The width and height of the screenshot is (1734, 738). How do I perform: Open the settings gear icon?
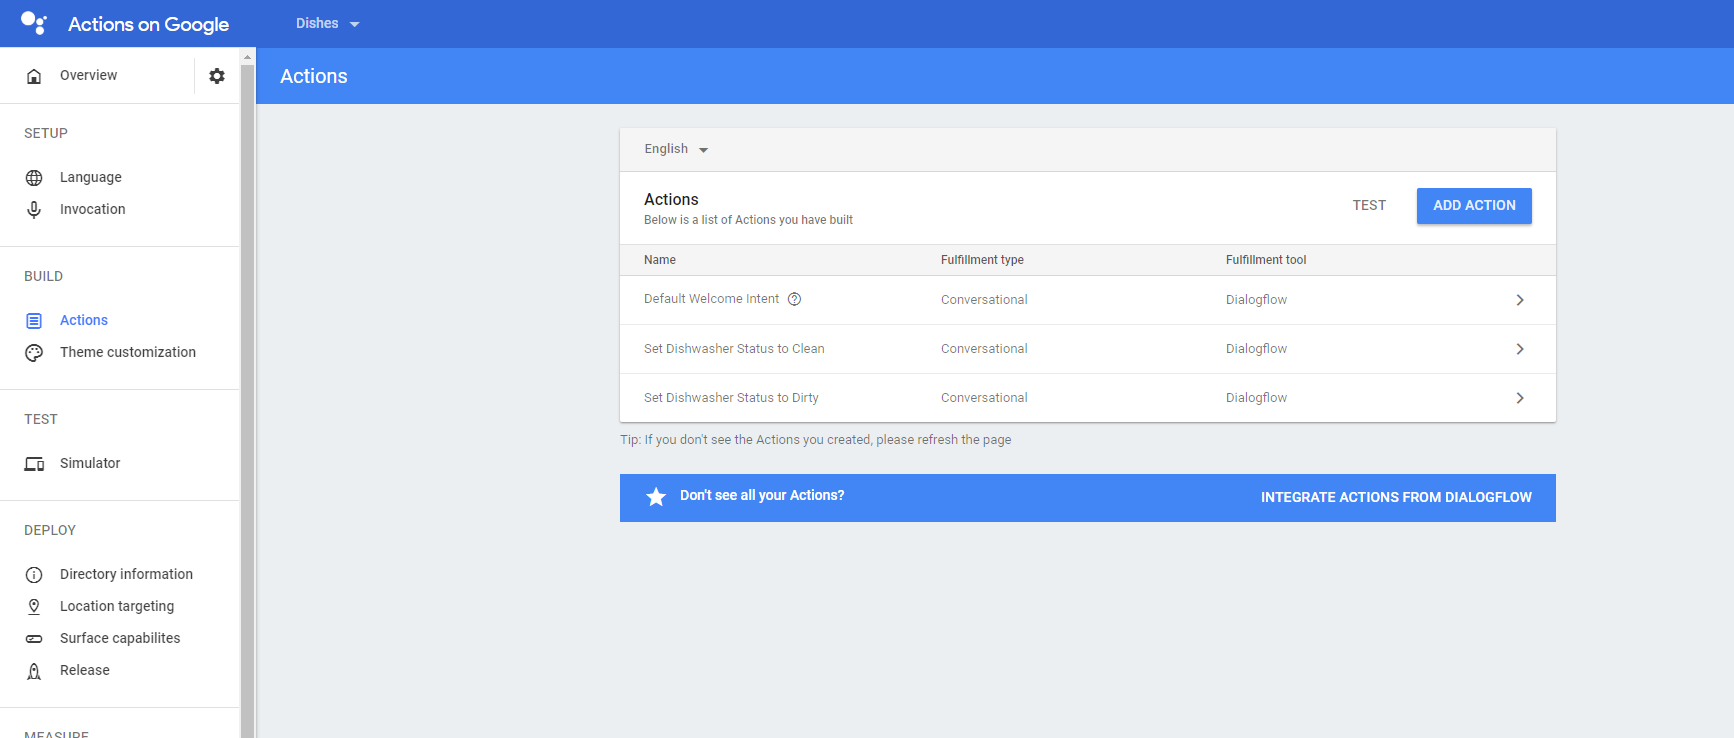click(217, 76)
